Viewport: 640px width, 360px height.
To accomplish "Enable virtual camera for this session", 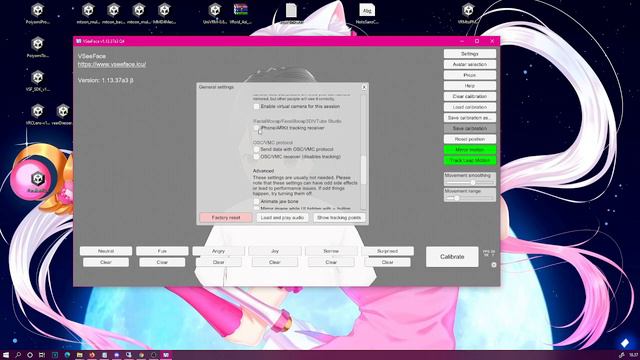I will pos(256,107).
